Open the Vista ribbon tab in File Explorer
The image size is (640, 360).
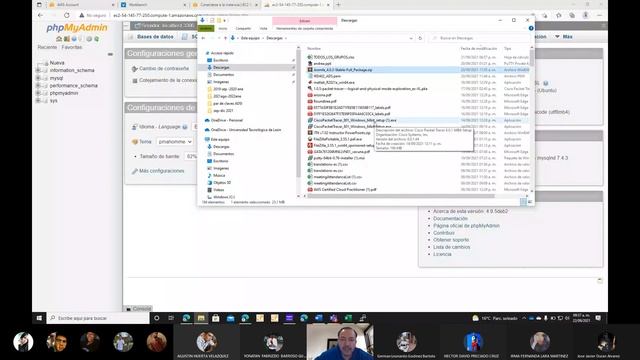click(264, 29)
